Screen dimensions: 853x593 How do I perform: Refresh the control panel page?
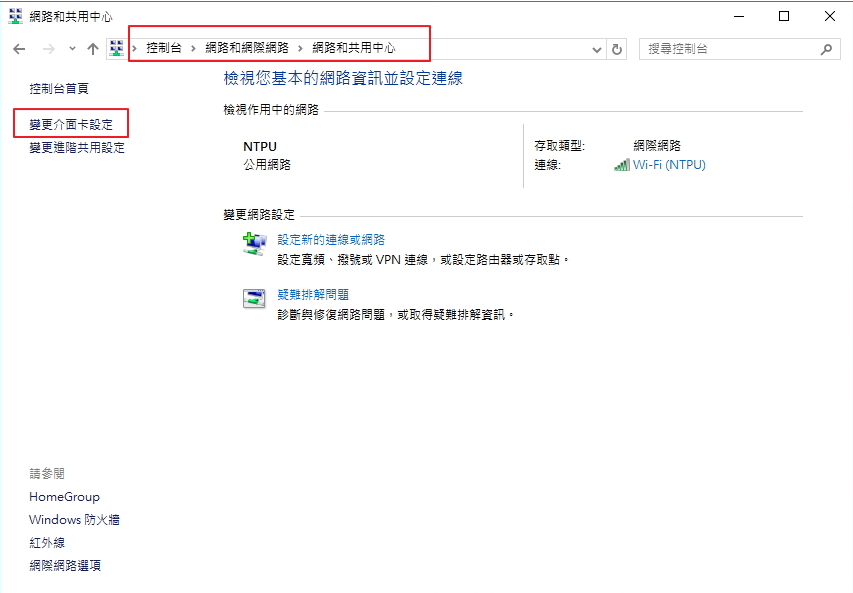616,50
